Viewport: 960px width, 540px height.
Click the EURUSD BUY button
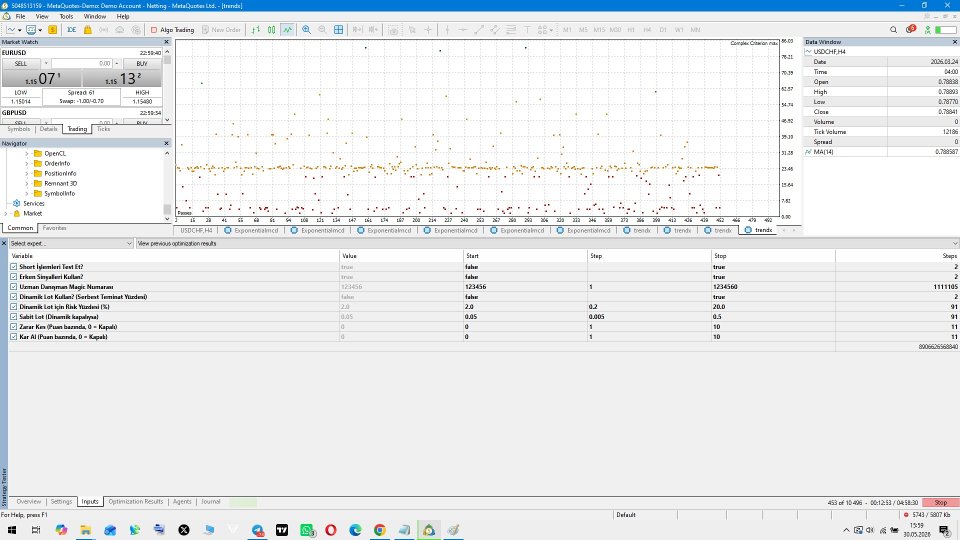pyautogui.click(x=142, y=64)
